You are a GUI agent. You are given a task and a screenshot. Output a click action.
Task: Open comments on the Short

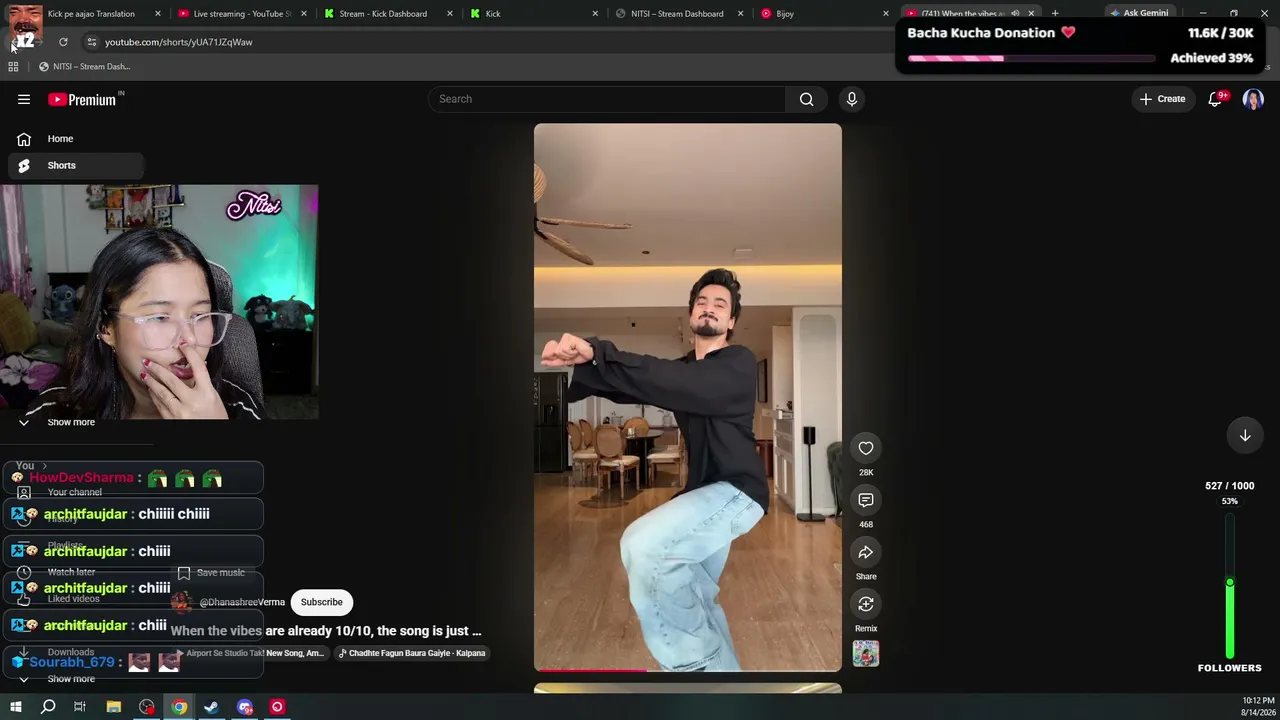[866, 500]
